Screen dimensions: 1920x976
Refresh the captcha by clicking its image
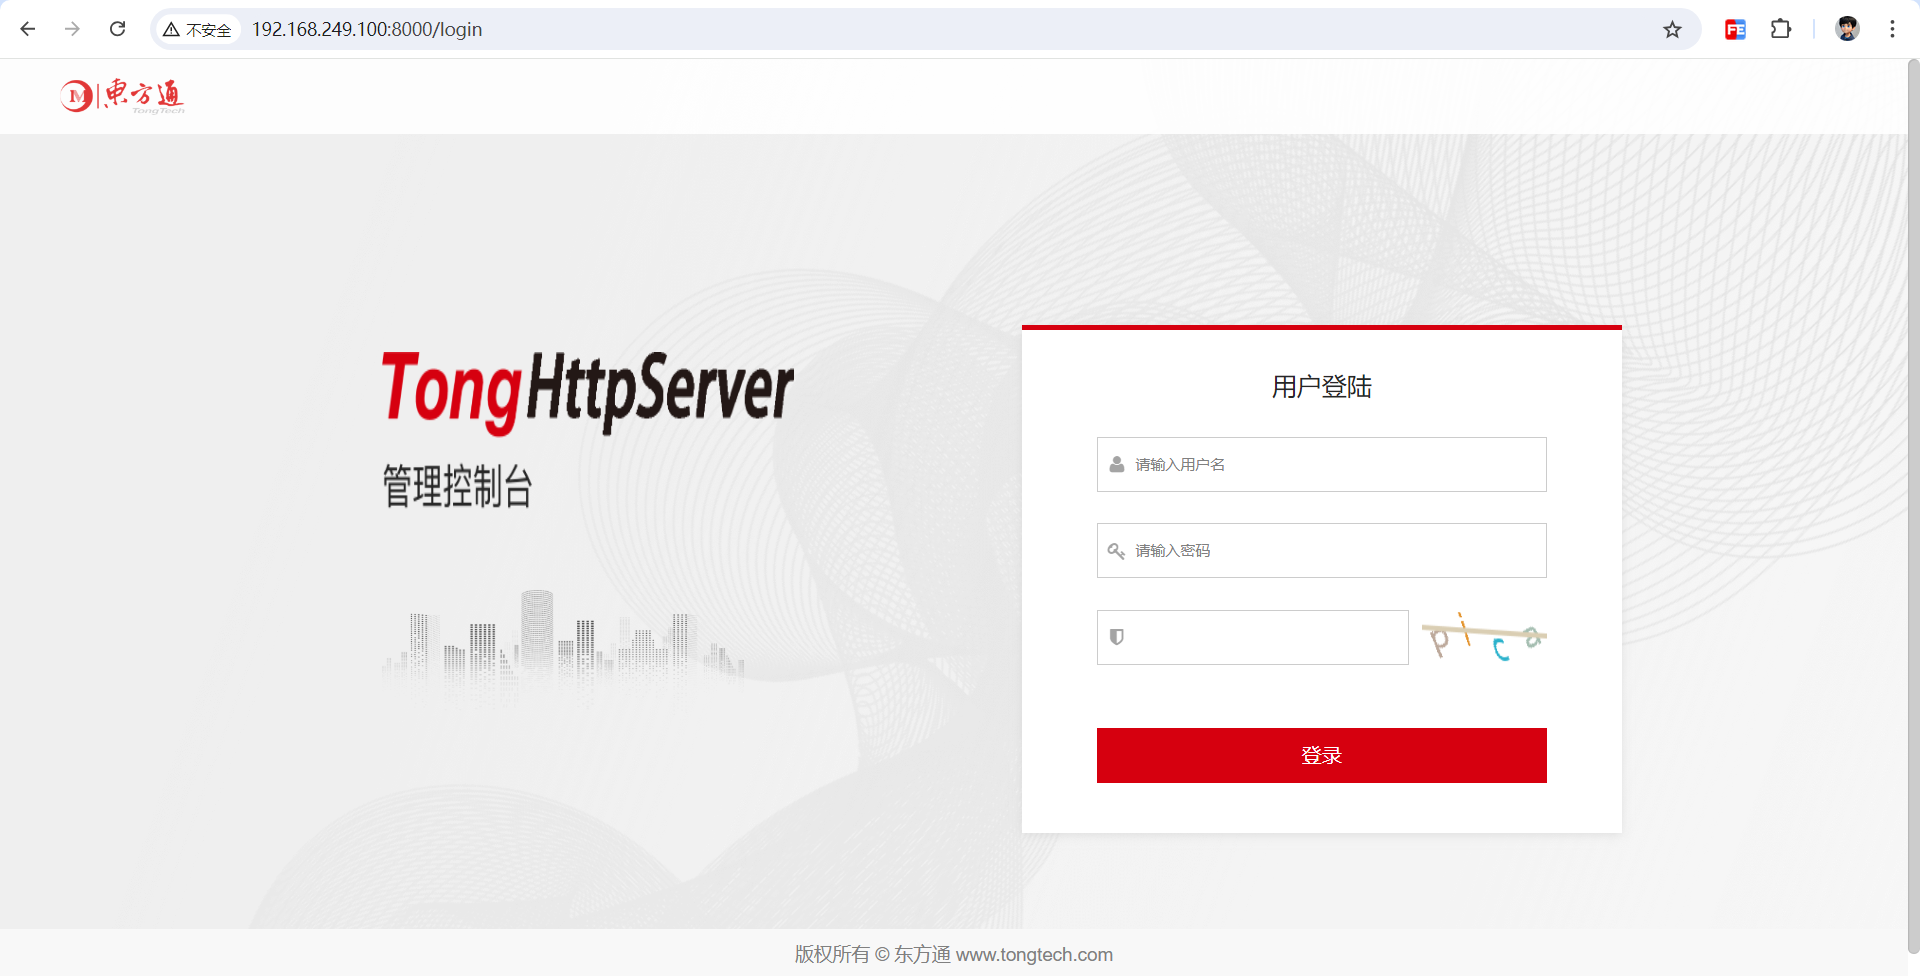pos(1483,637)
